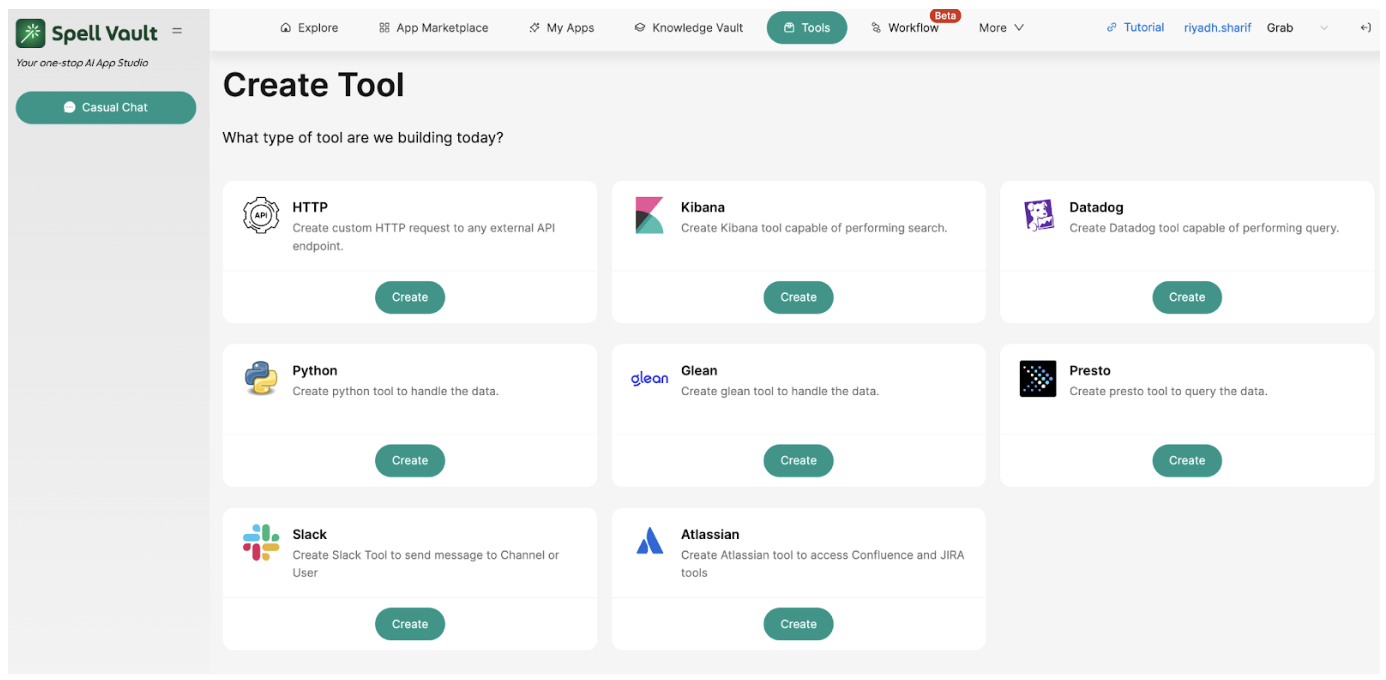Collapse sidebar using the hamburger icon

[x=177, y=31]
